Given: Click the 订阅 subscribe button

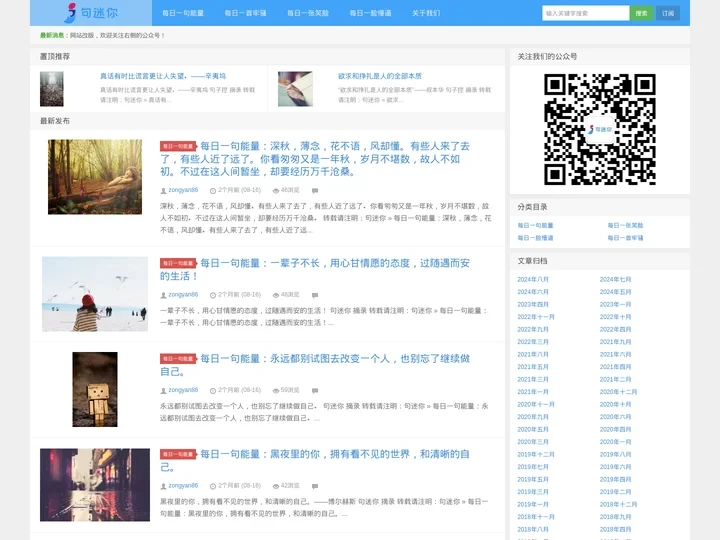Looking at the screenshot, I should point(668,13).
